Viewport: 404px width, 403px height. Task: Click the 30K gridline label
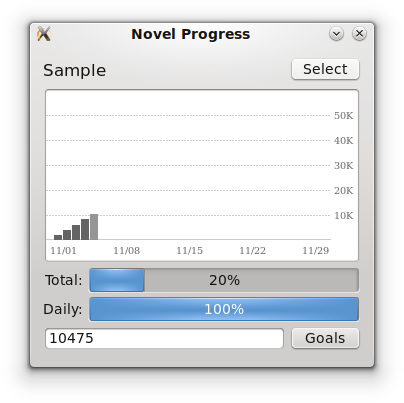pos(344,166)
